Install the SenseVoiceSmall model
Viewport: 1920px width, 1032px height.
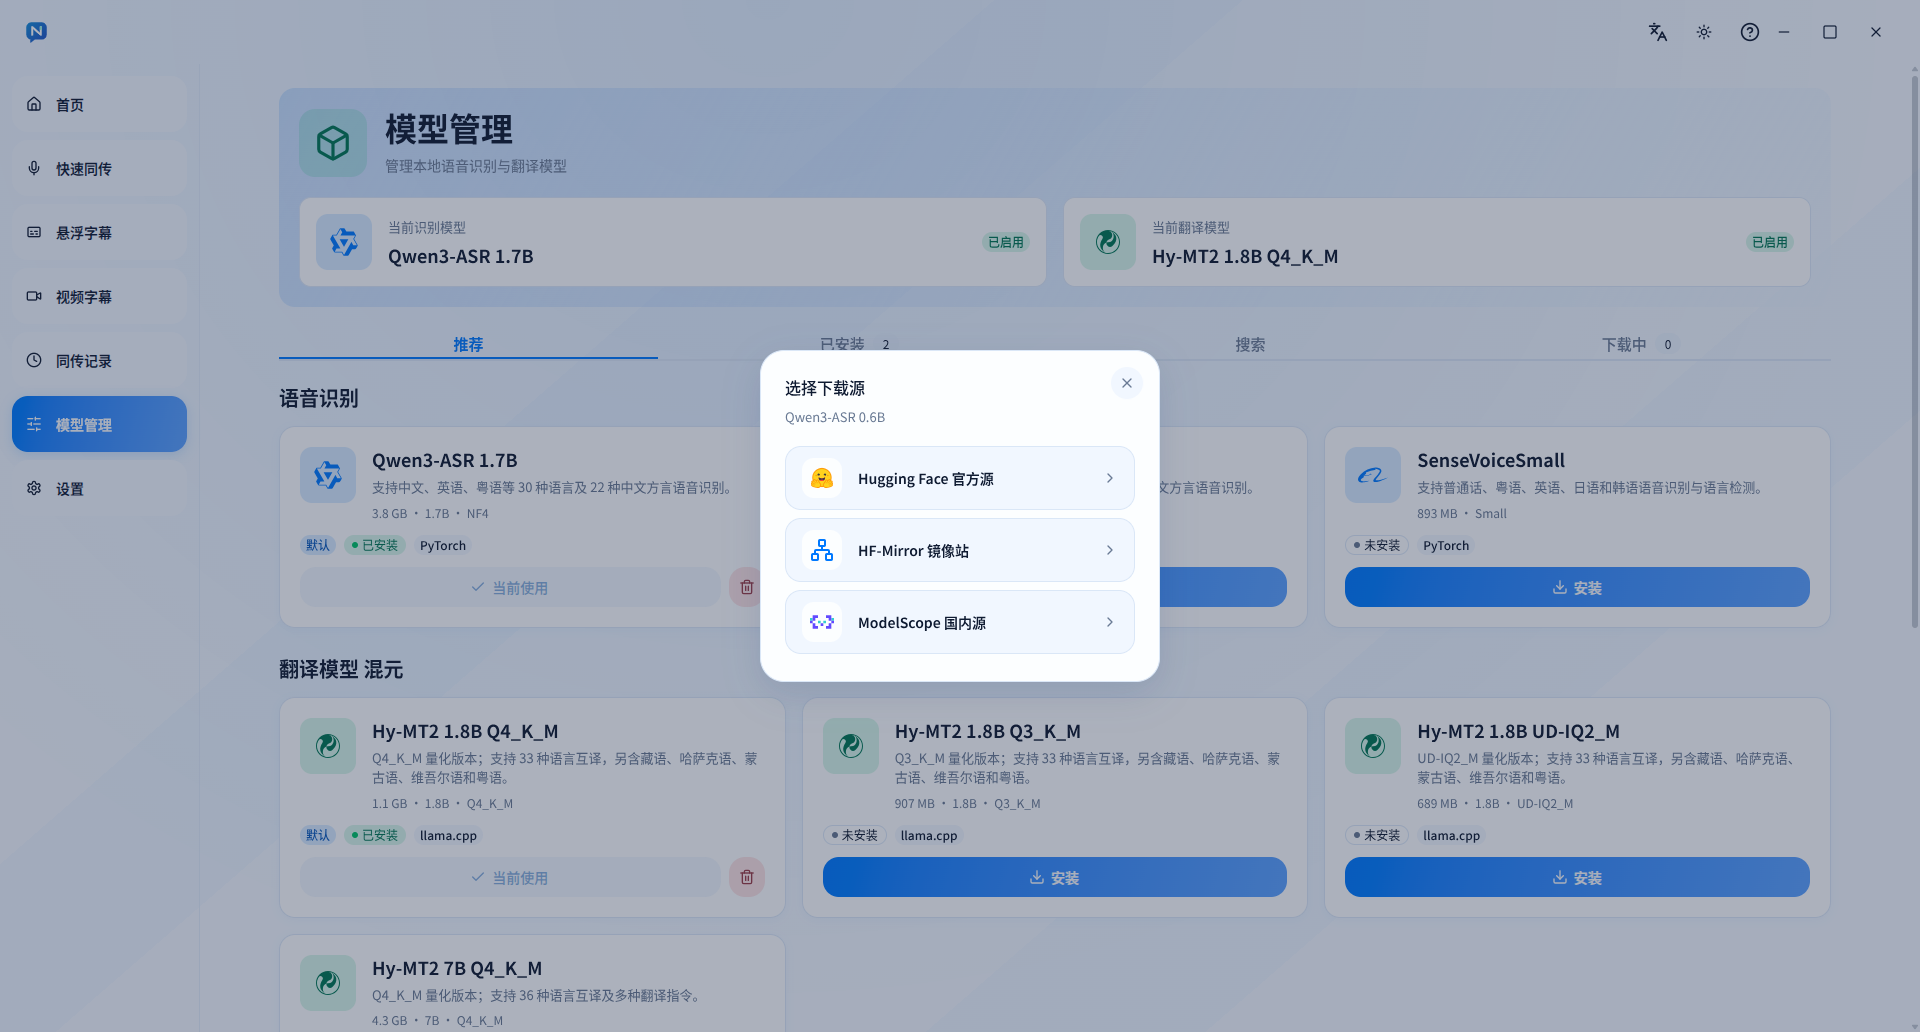(1577, 587)
